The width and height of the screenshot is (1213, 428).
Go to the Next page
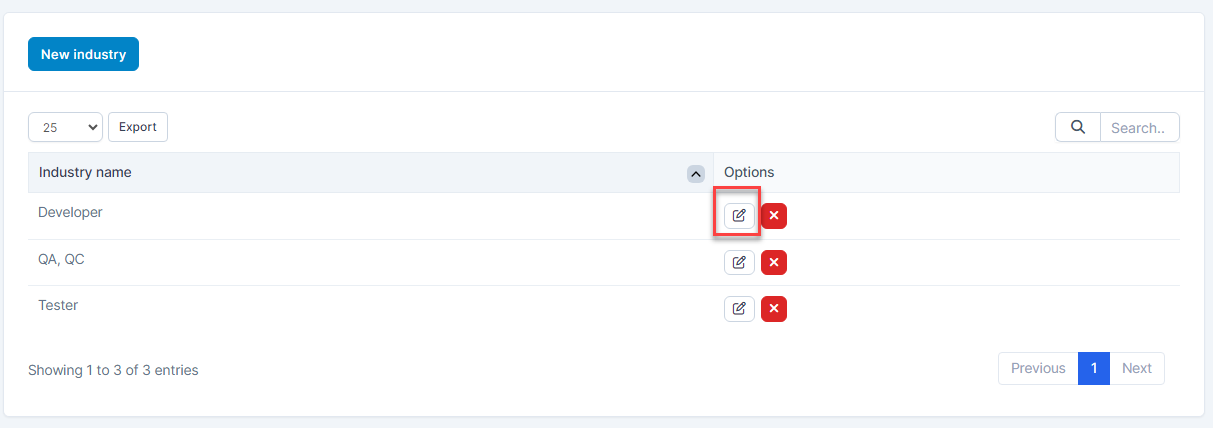(1136, 368)
